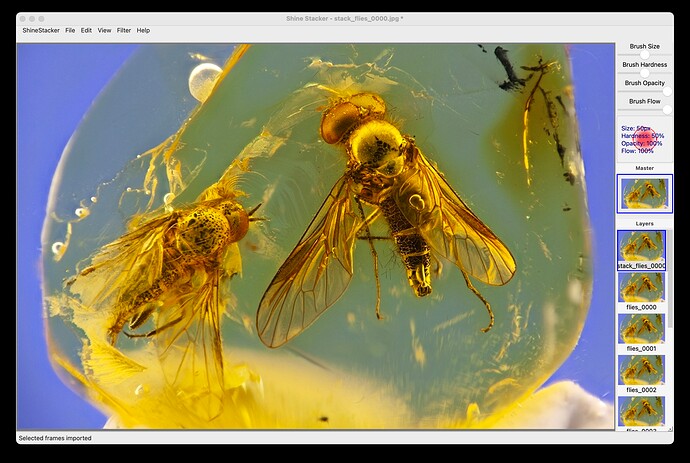Open the File menu

tap(70, 31)
